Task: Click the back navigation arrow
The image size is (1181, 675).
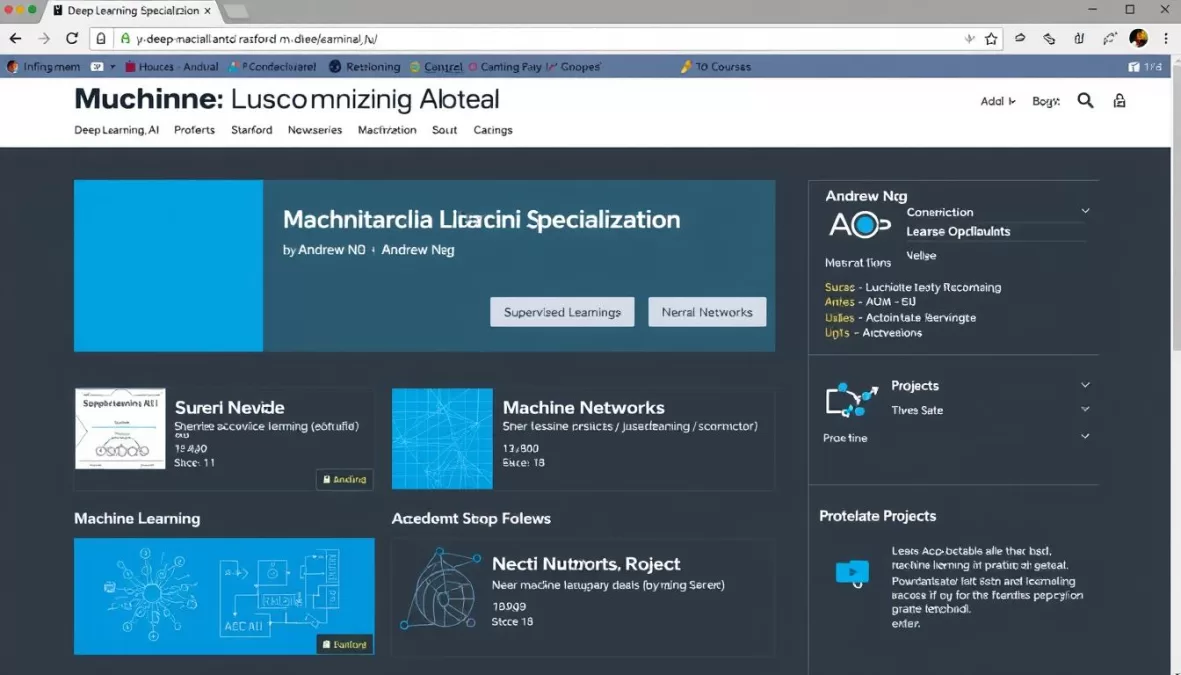Action: tap(15, 38)
